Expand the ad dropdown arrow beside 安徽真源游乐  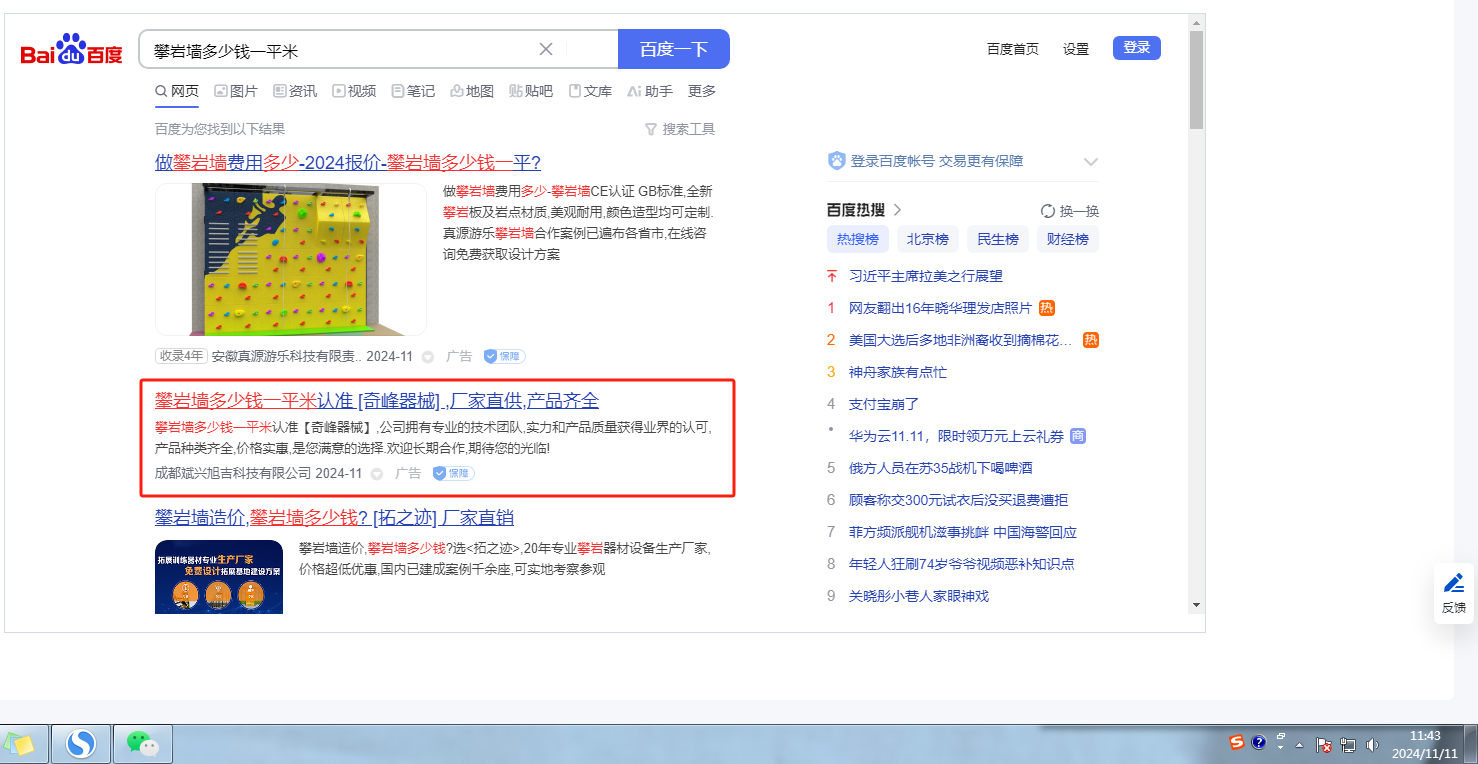(x=428, y=357)
